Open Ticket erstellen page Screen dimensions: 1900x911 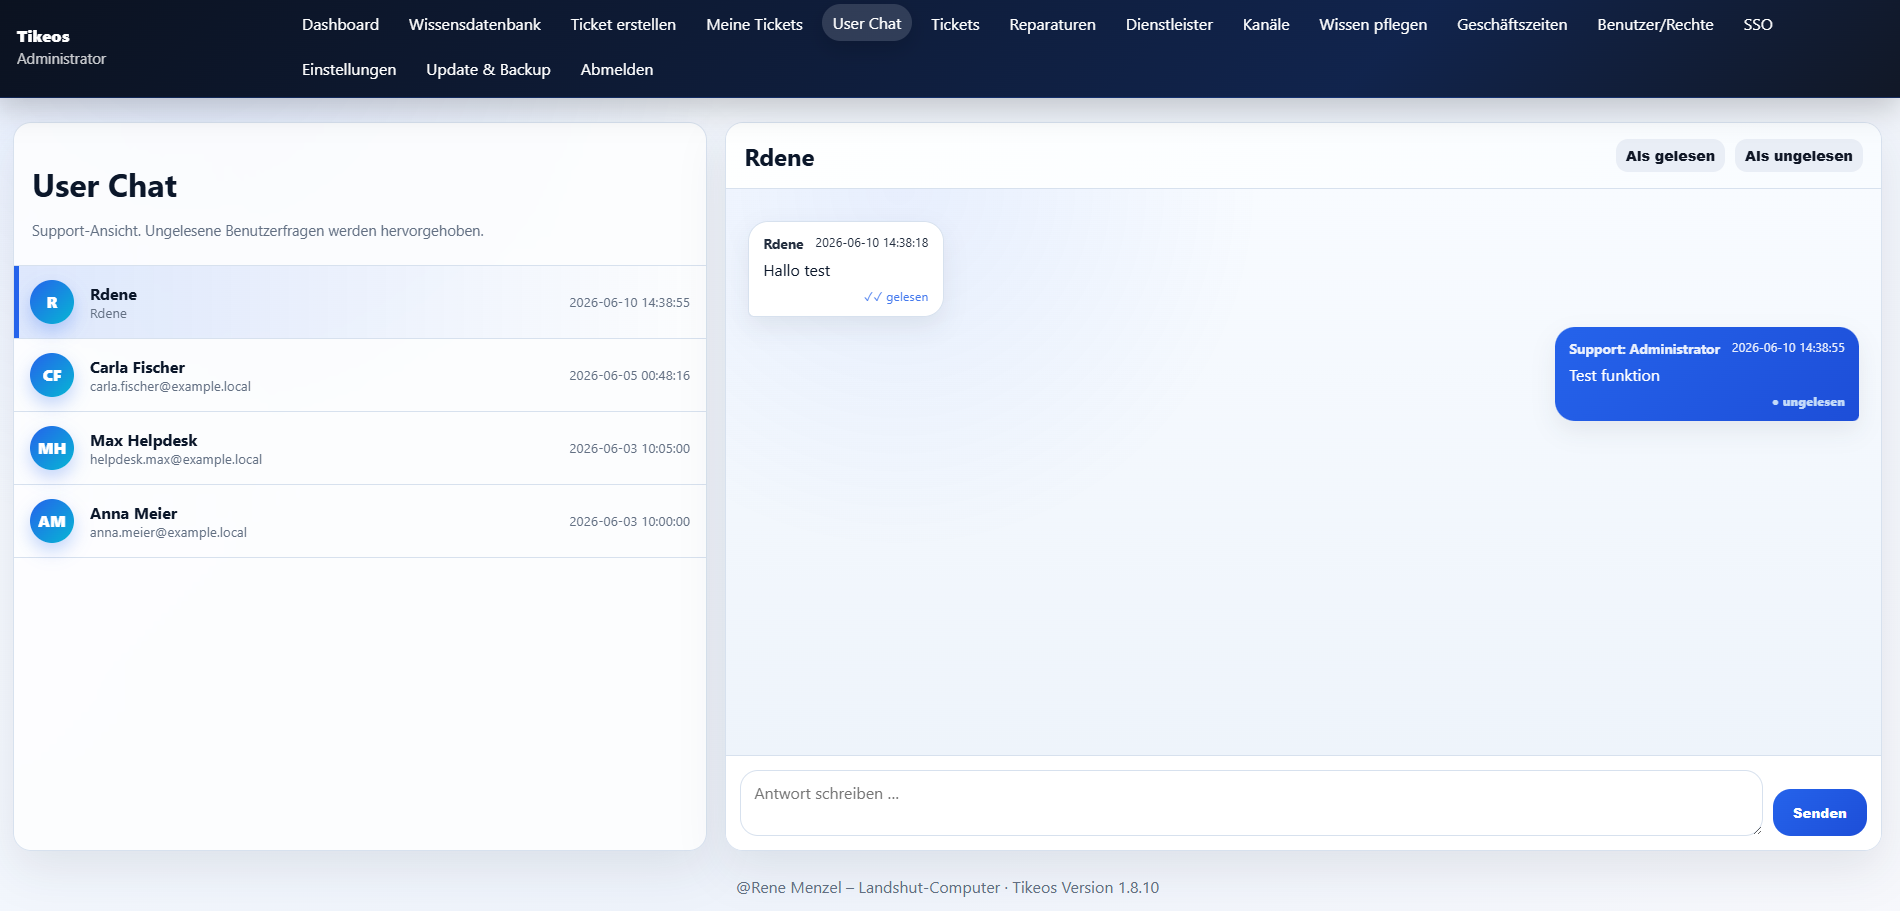pos(623,24)
